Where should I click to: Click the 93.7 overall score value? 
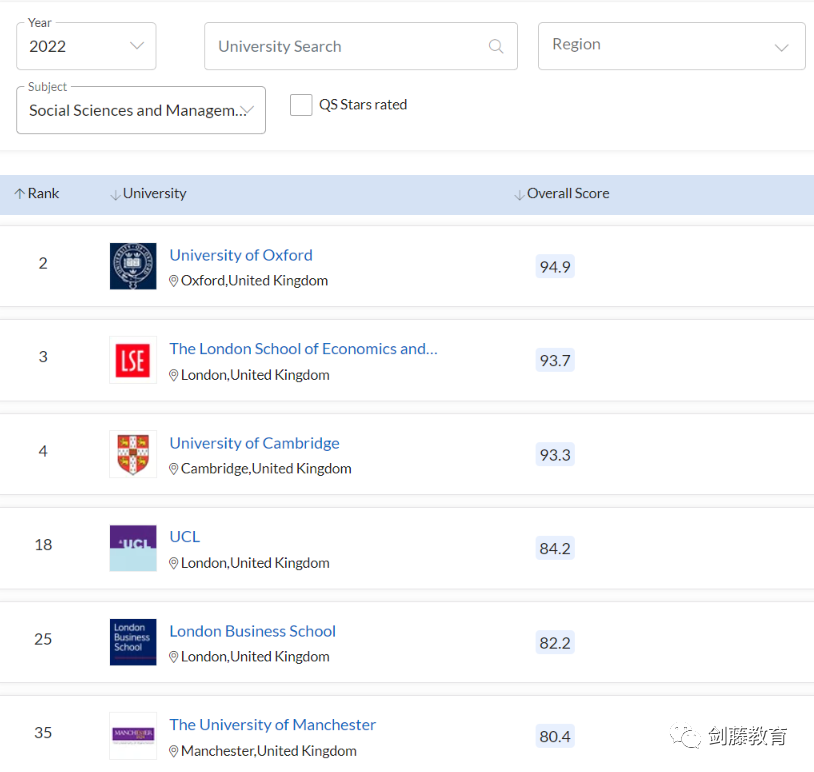(555, 360)
